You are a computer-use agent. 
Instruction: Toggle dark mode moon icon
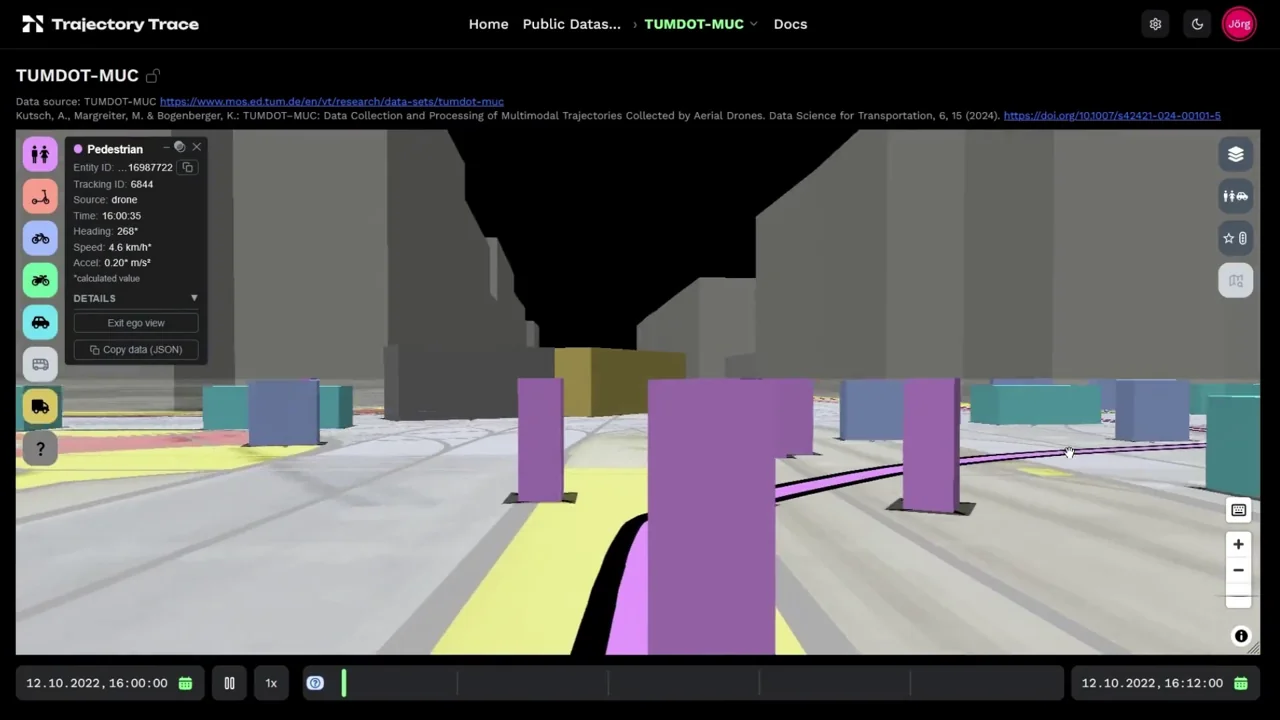tap(1197, 24)
